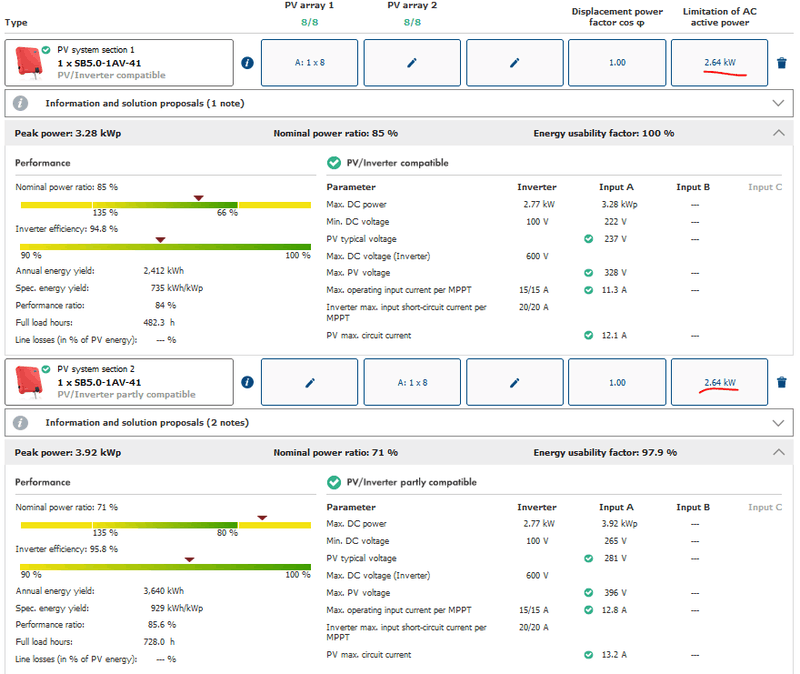Click the info icon for PV system section 2
800x674 pixels.
tap(247, 382)
